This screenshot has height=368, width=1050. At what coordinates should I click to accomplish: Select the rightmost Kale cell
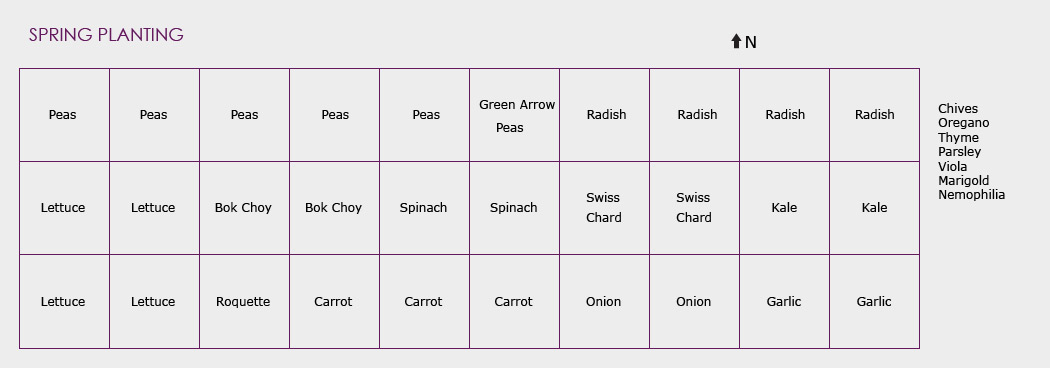coord(875,208)
